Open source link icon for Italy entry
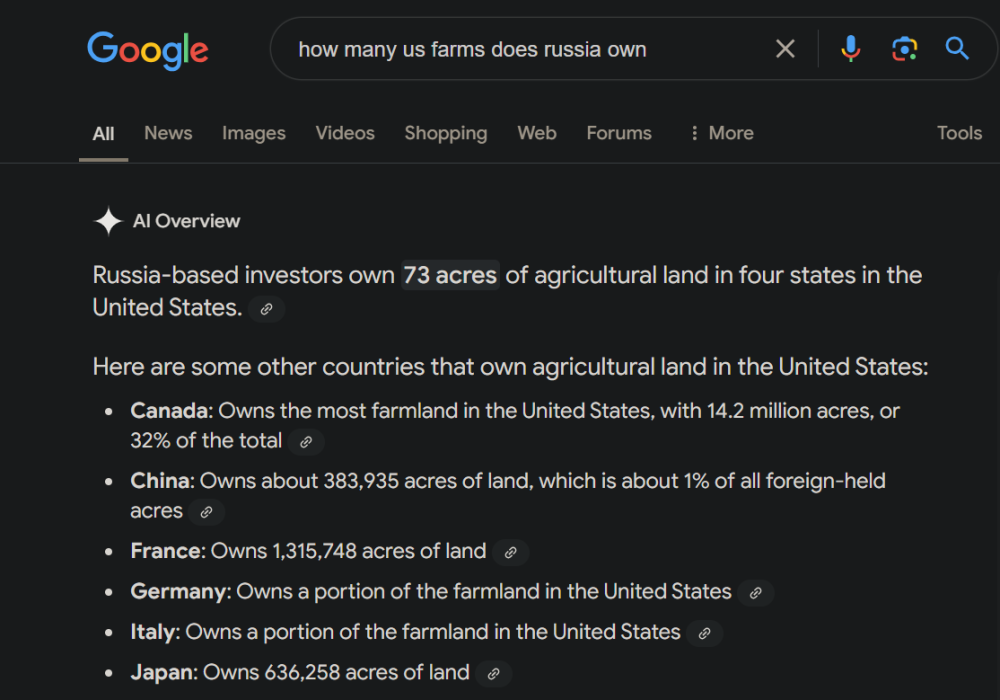Image resolution: width=1000 pixels, height=700 pixels. tap(704, 633)
